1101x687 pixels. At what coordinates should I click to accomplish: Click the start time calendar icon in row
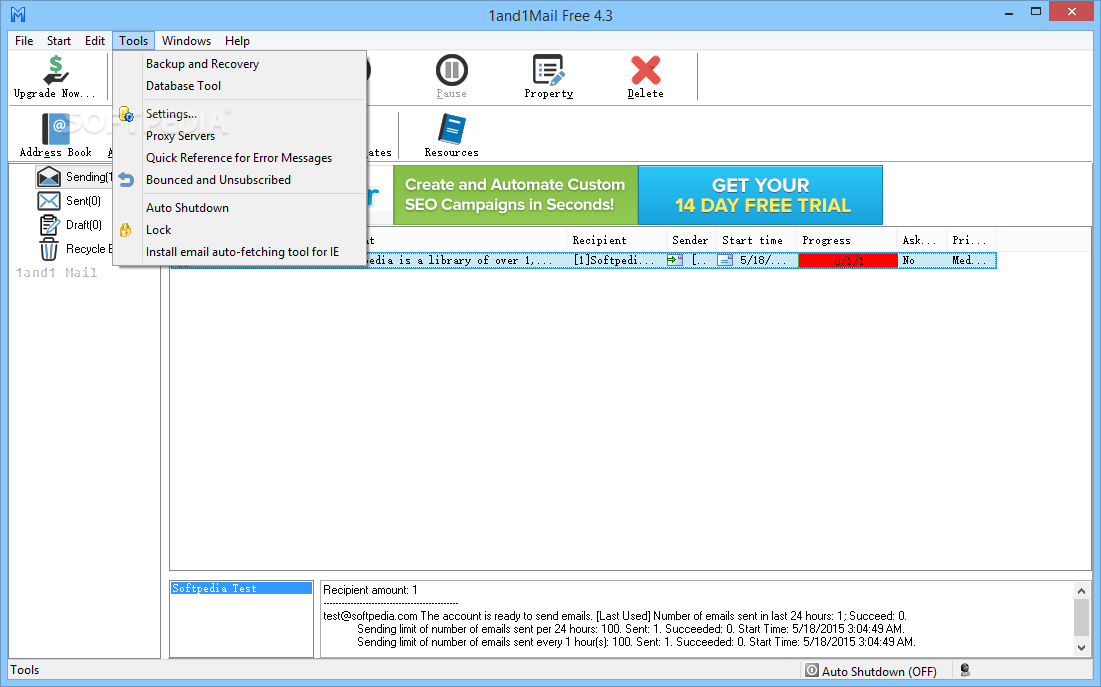coord(725,260)
